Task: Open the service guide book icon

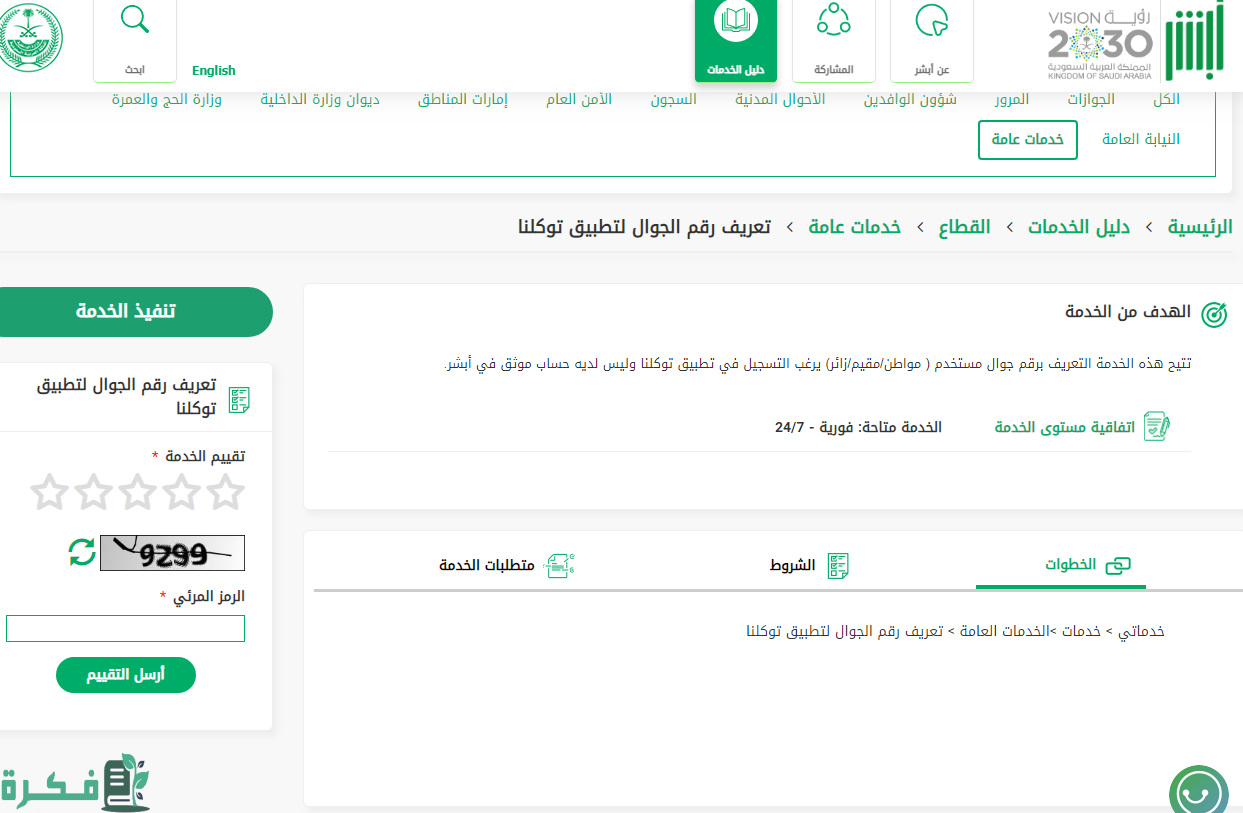Action: point(735,22)
